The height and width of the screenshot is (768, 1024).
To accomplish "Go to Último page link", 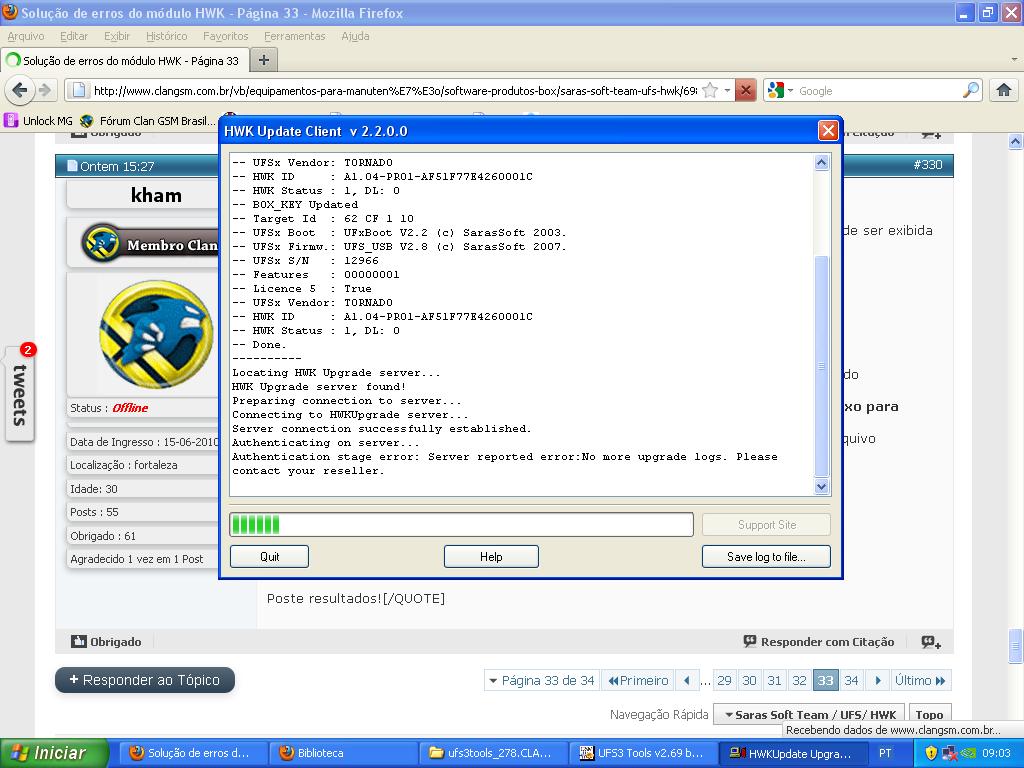I will [x=921, y=680].
